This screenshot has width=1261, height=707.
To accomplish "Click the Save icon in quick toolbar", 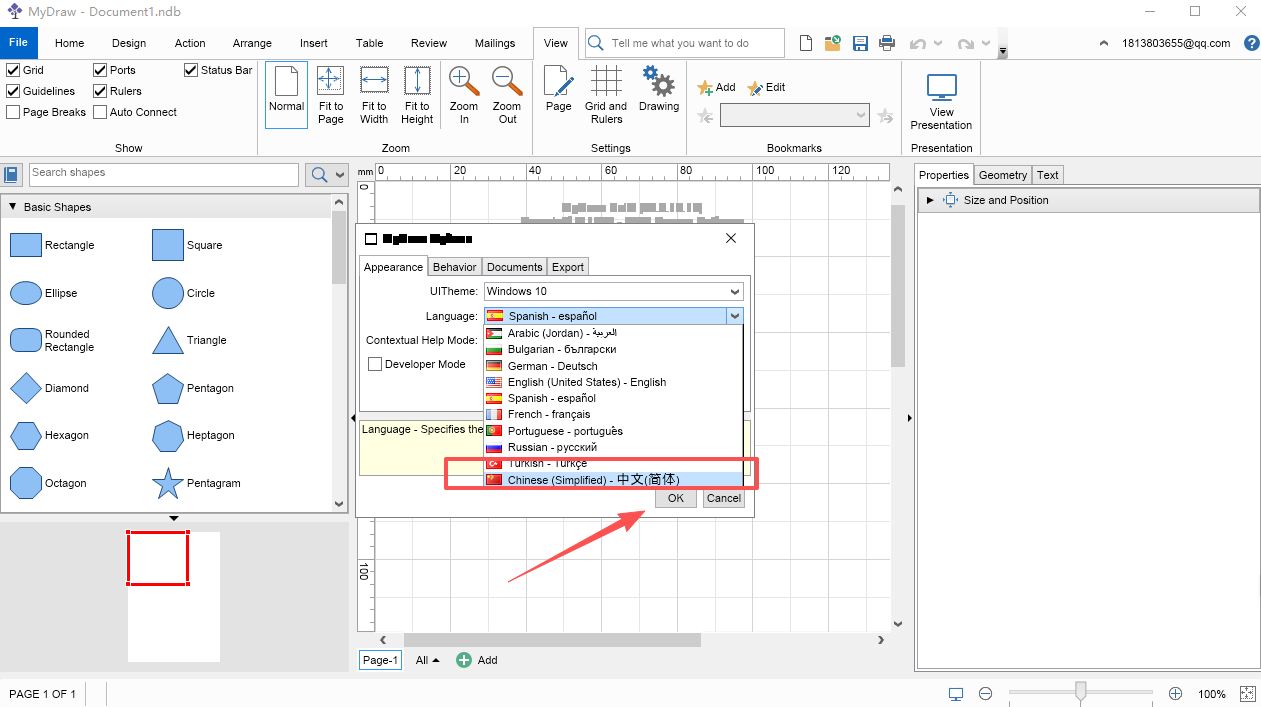I will [860, 43].
